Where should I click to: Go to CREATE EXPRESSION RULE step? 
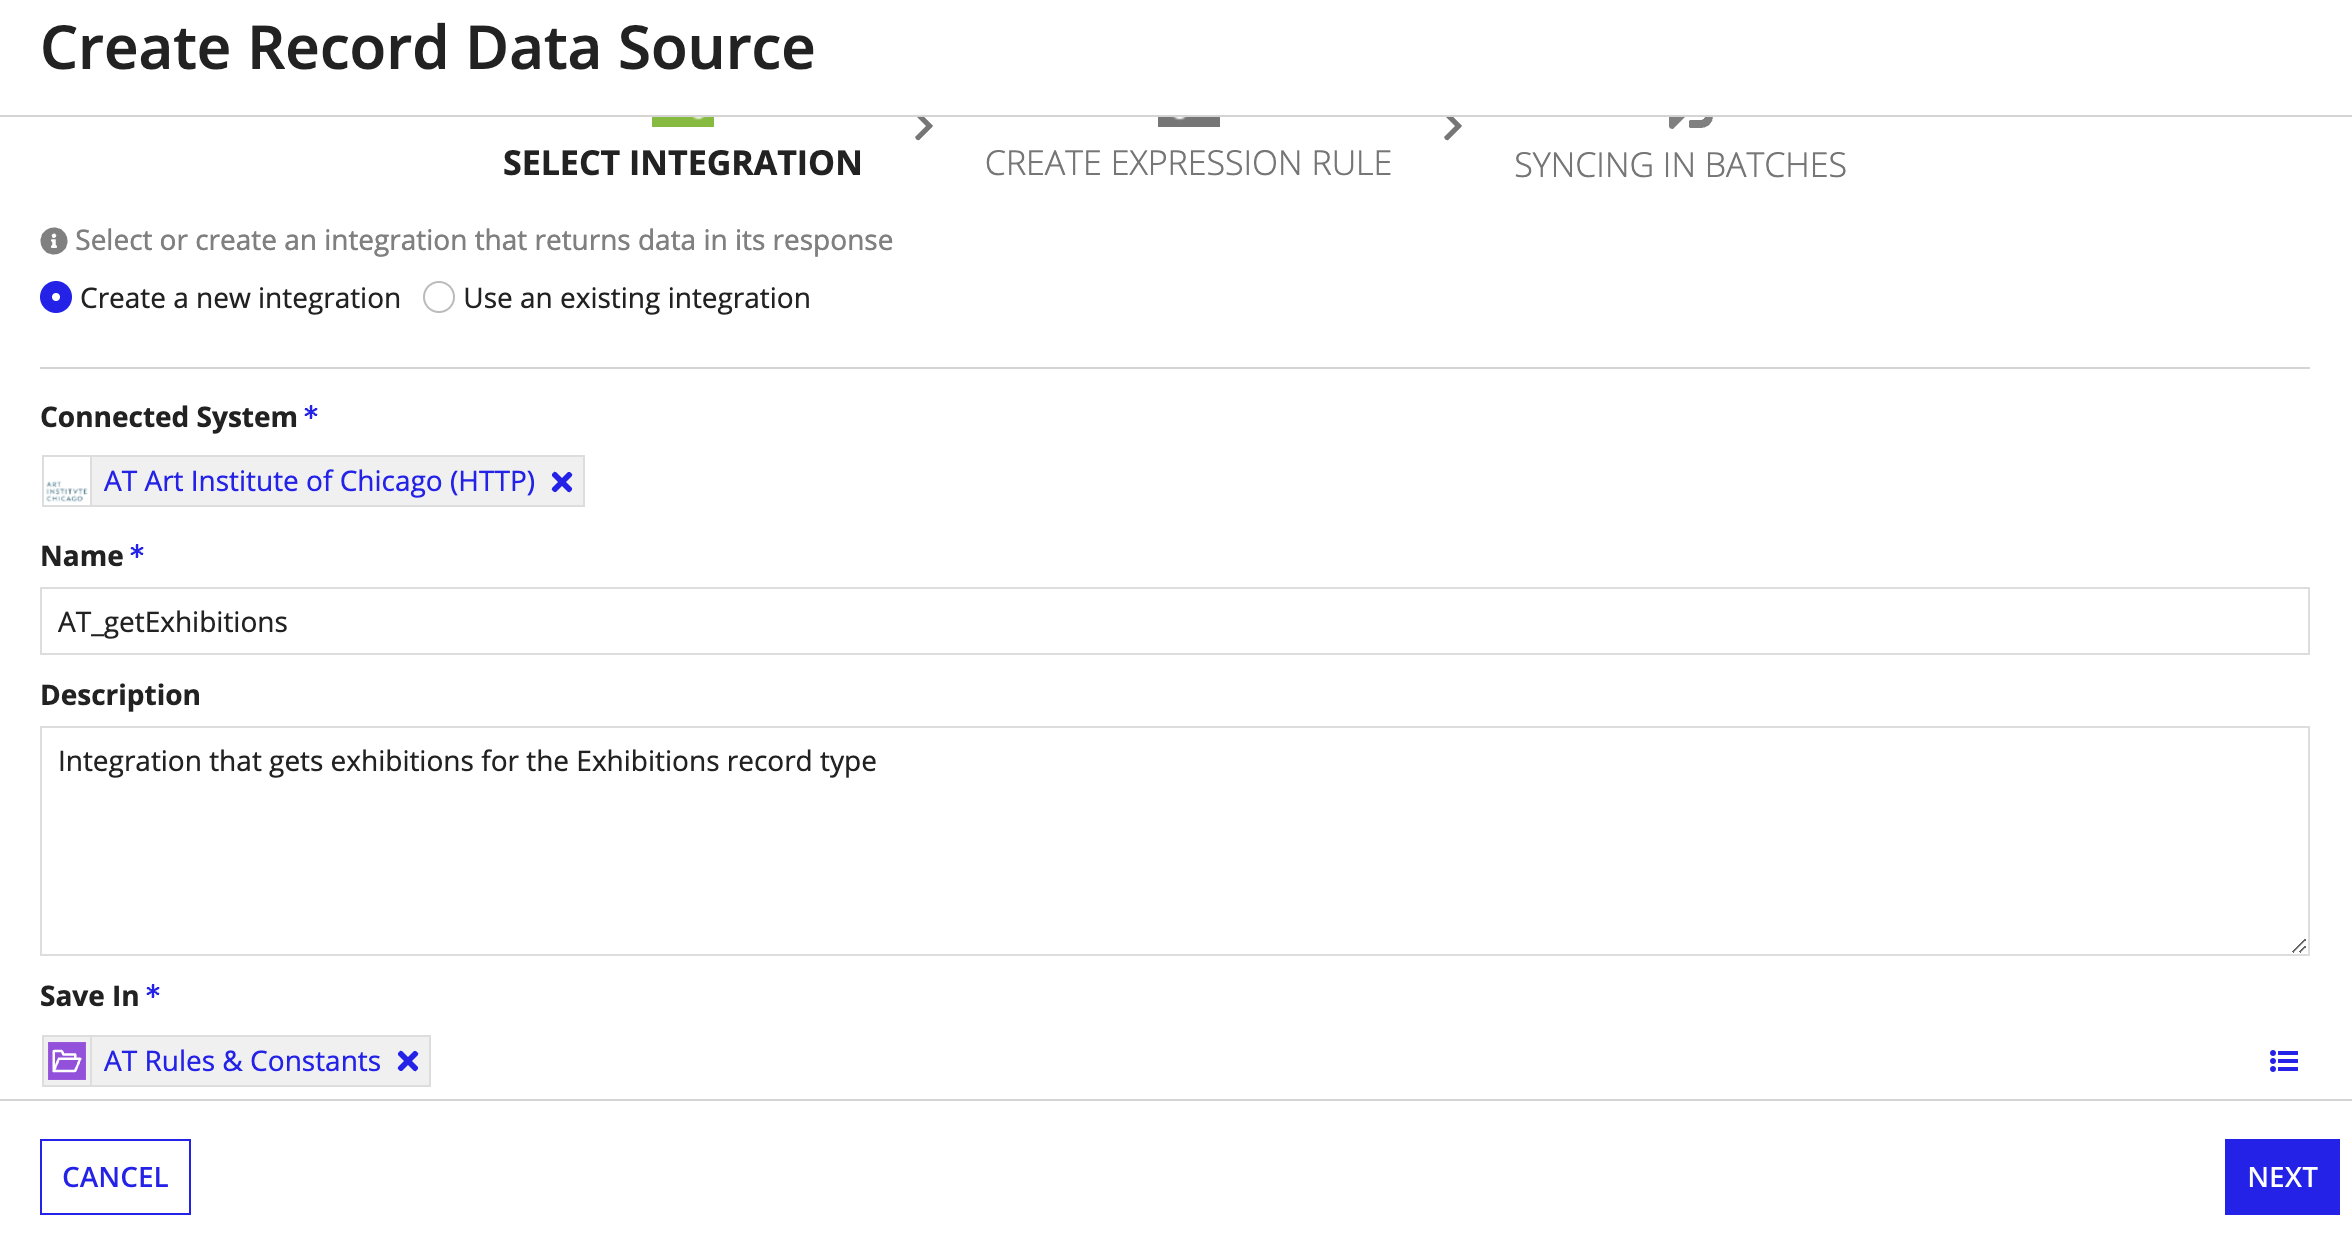(x=1188, y=164)
